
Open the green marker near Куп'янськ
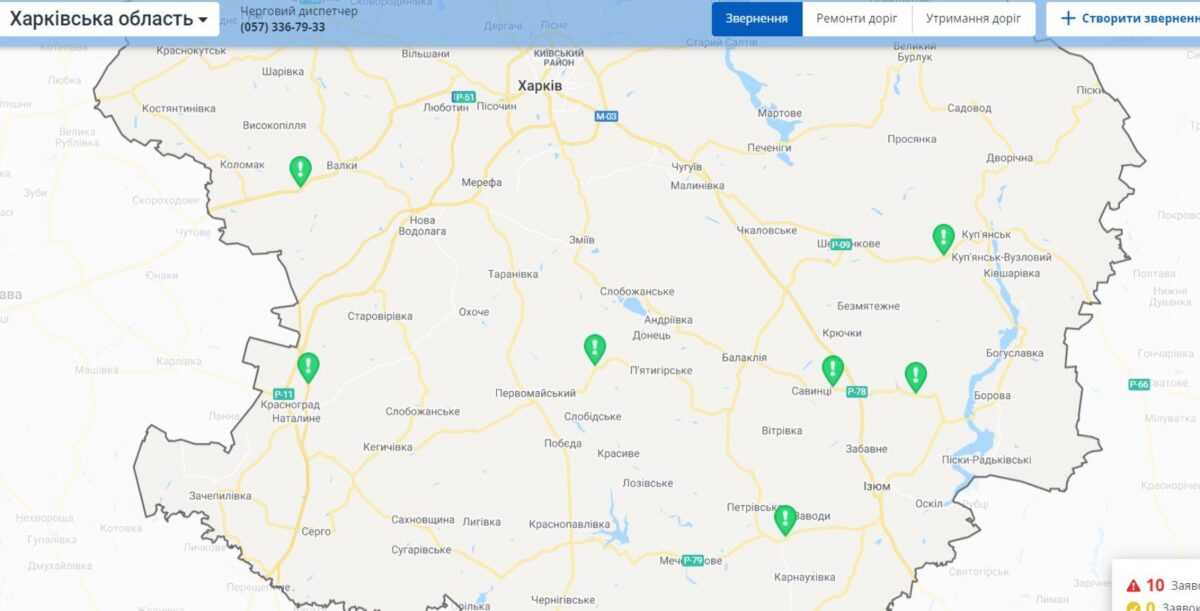943,239
